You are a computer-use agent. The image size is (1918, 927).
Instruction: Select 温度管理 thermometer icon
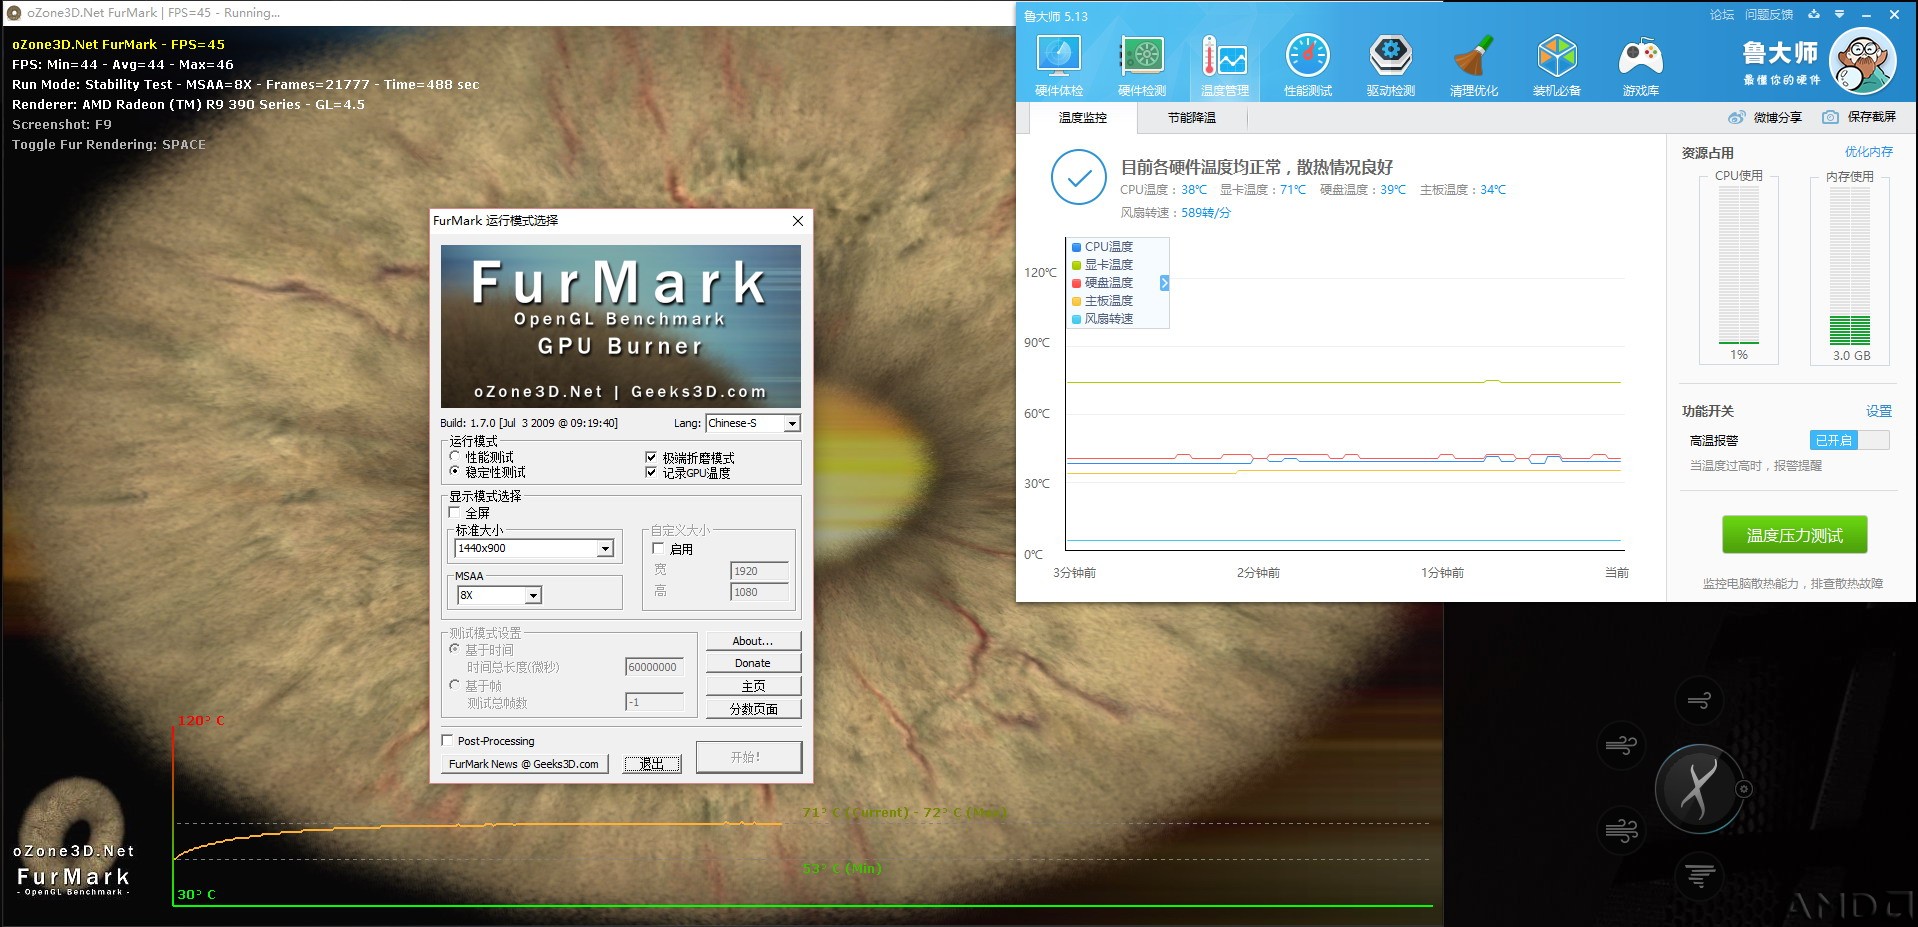[1225, 66]
